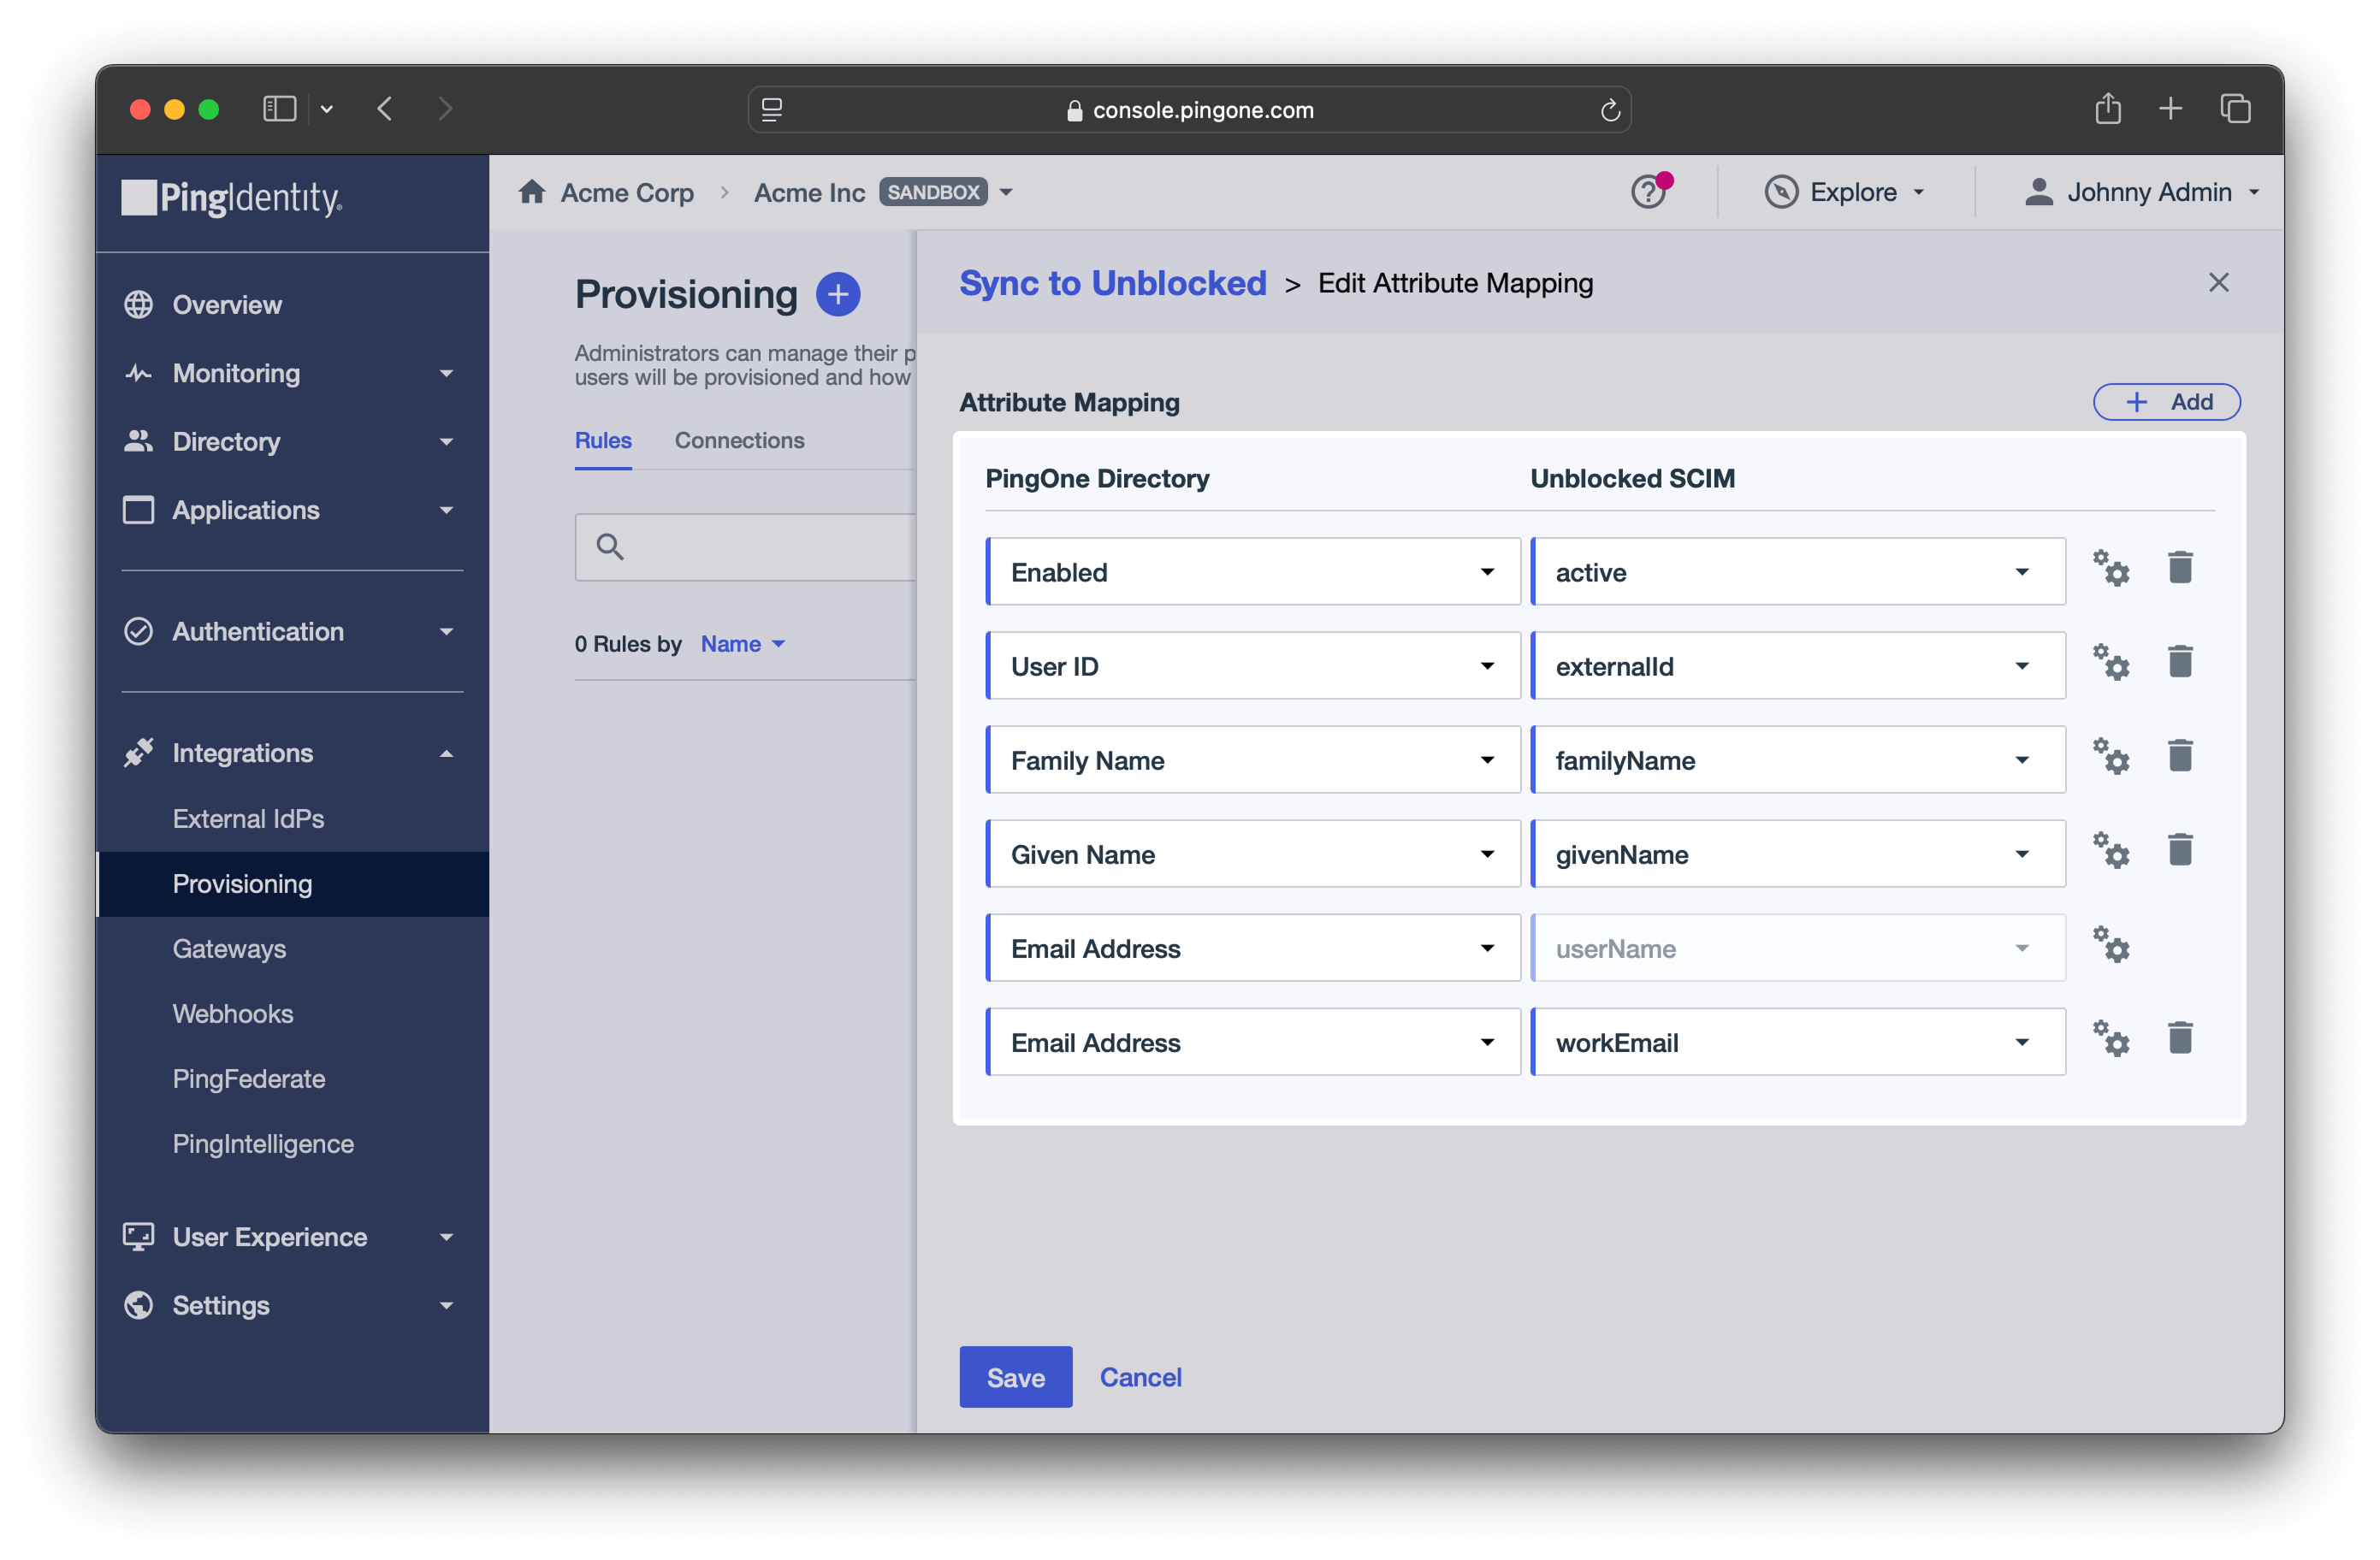
Task: Open the User ID attribute dropdown
Action: (1253, 666)
